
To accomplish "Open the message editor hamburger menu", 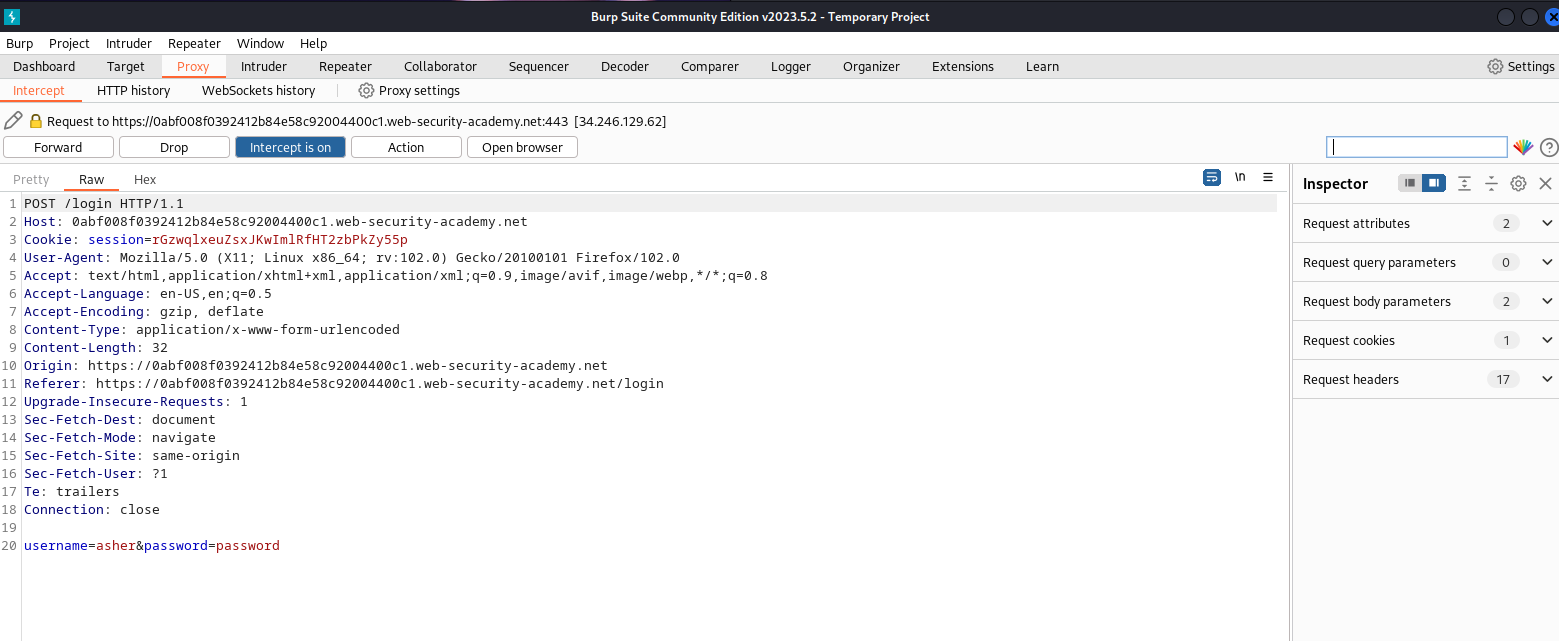I will pyautogui.click(x=1268, y=177).
